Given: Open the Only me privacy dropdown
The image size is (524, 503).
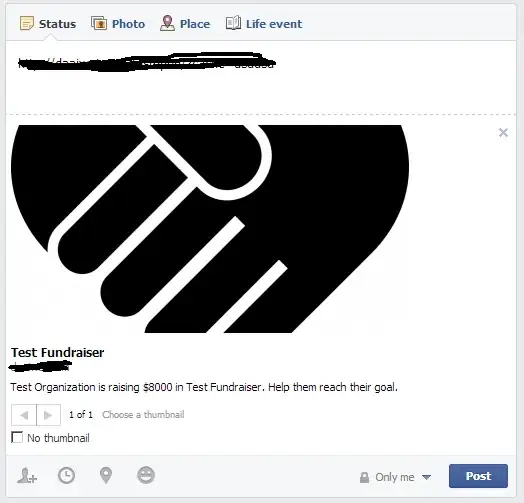Looking at the screenshot, I should pyautogui.click(x=395, y=477).
